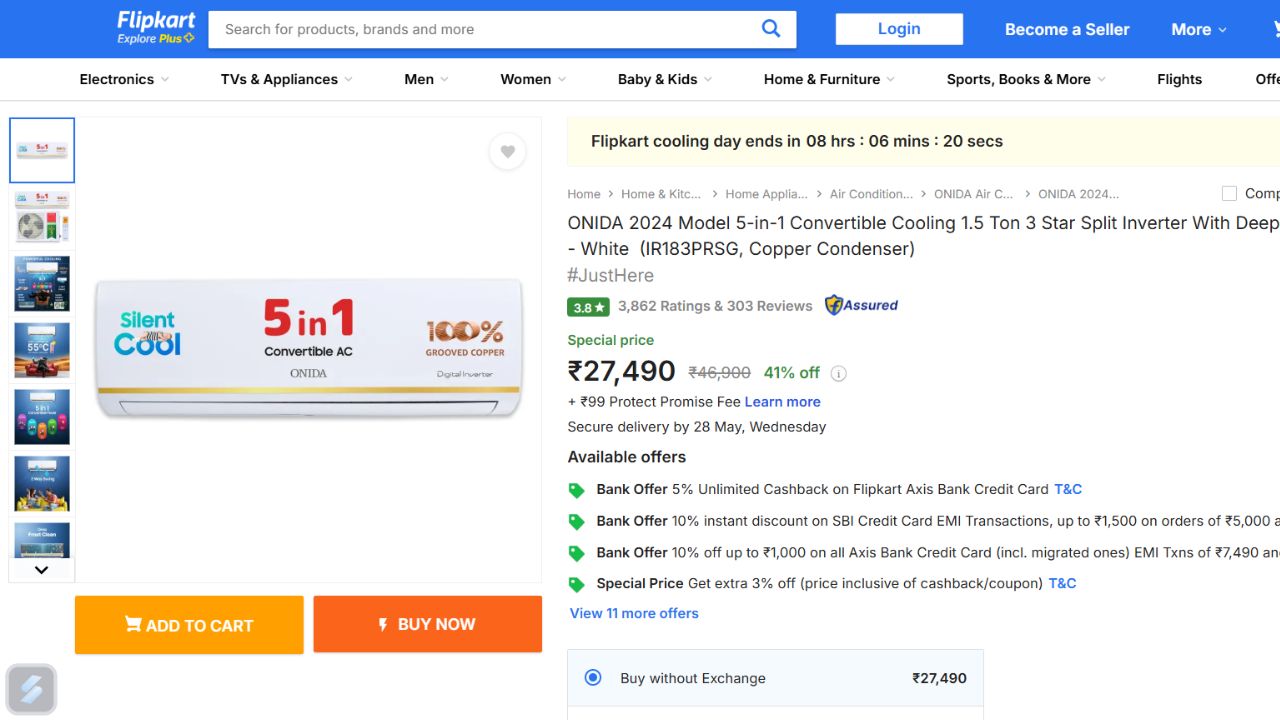
Task: Open Home & Furniture dropdown
Action: pos(829,79)
